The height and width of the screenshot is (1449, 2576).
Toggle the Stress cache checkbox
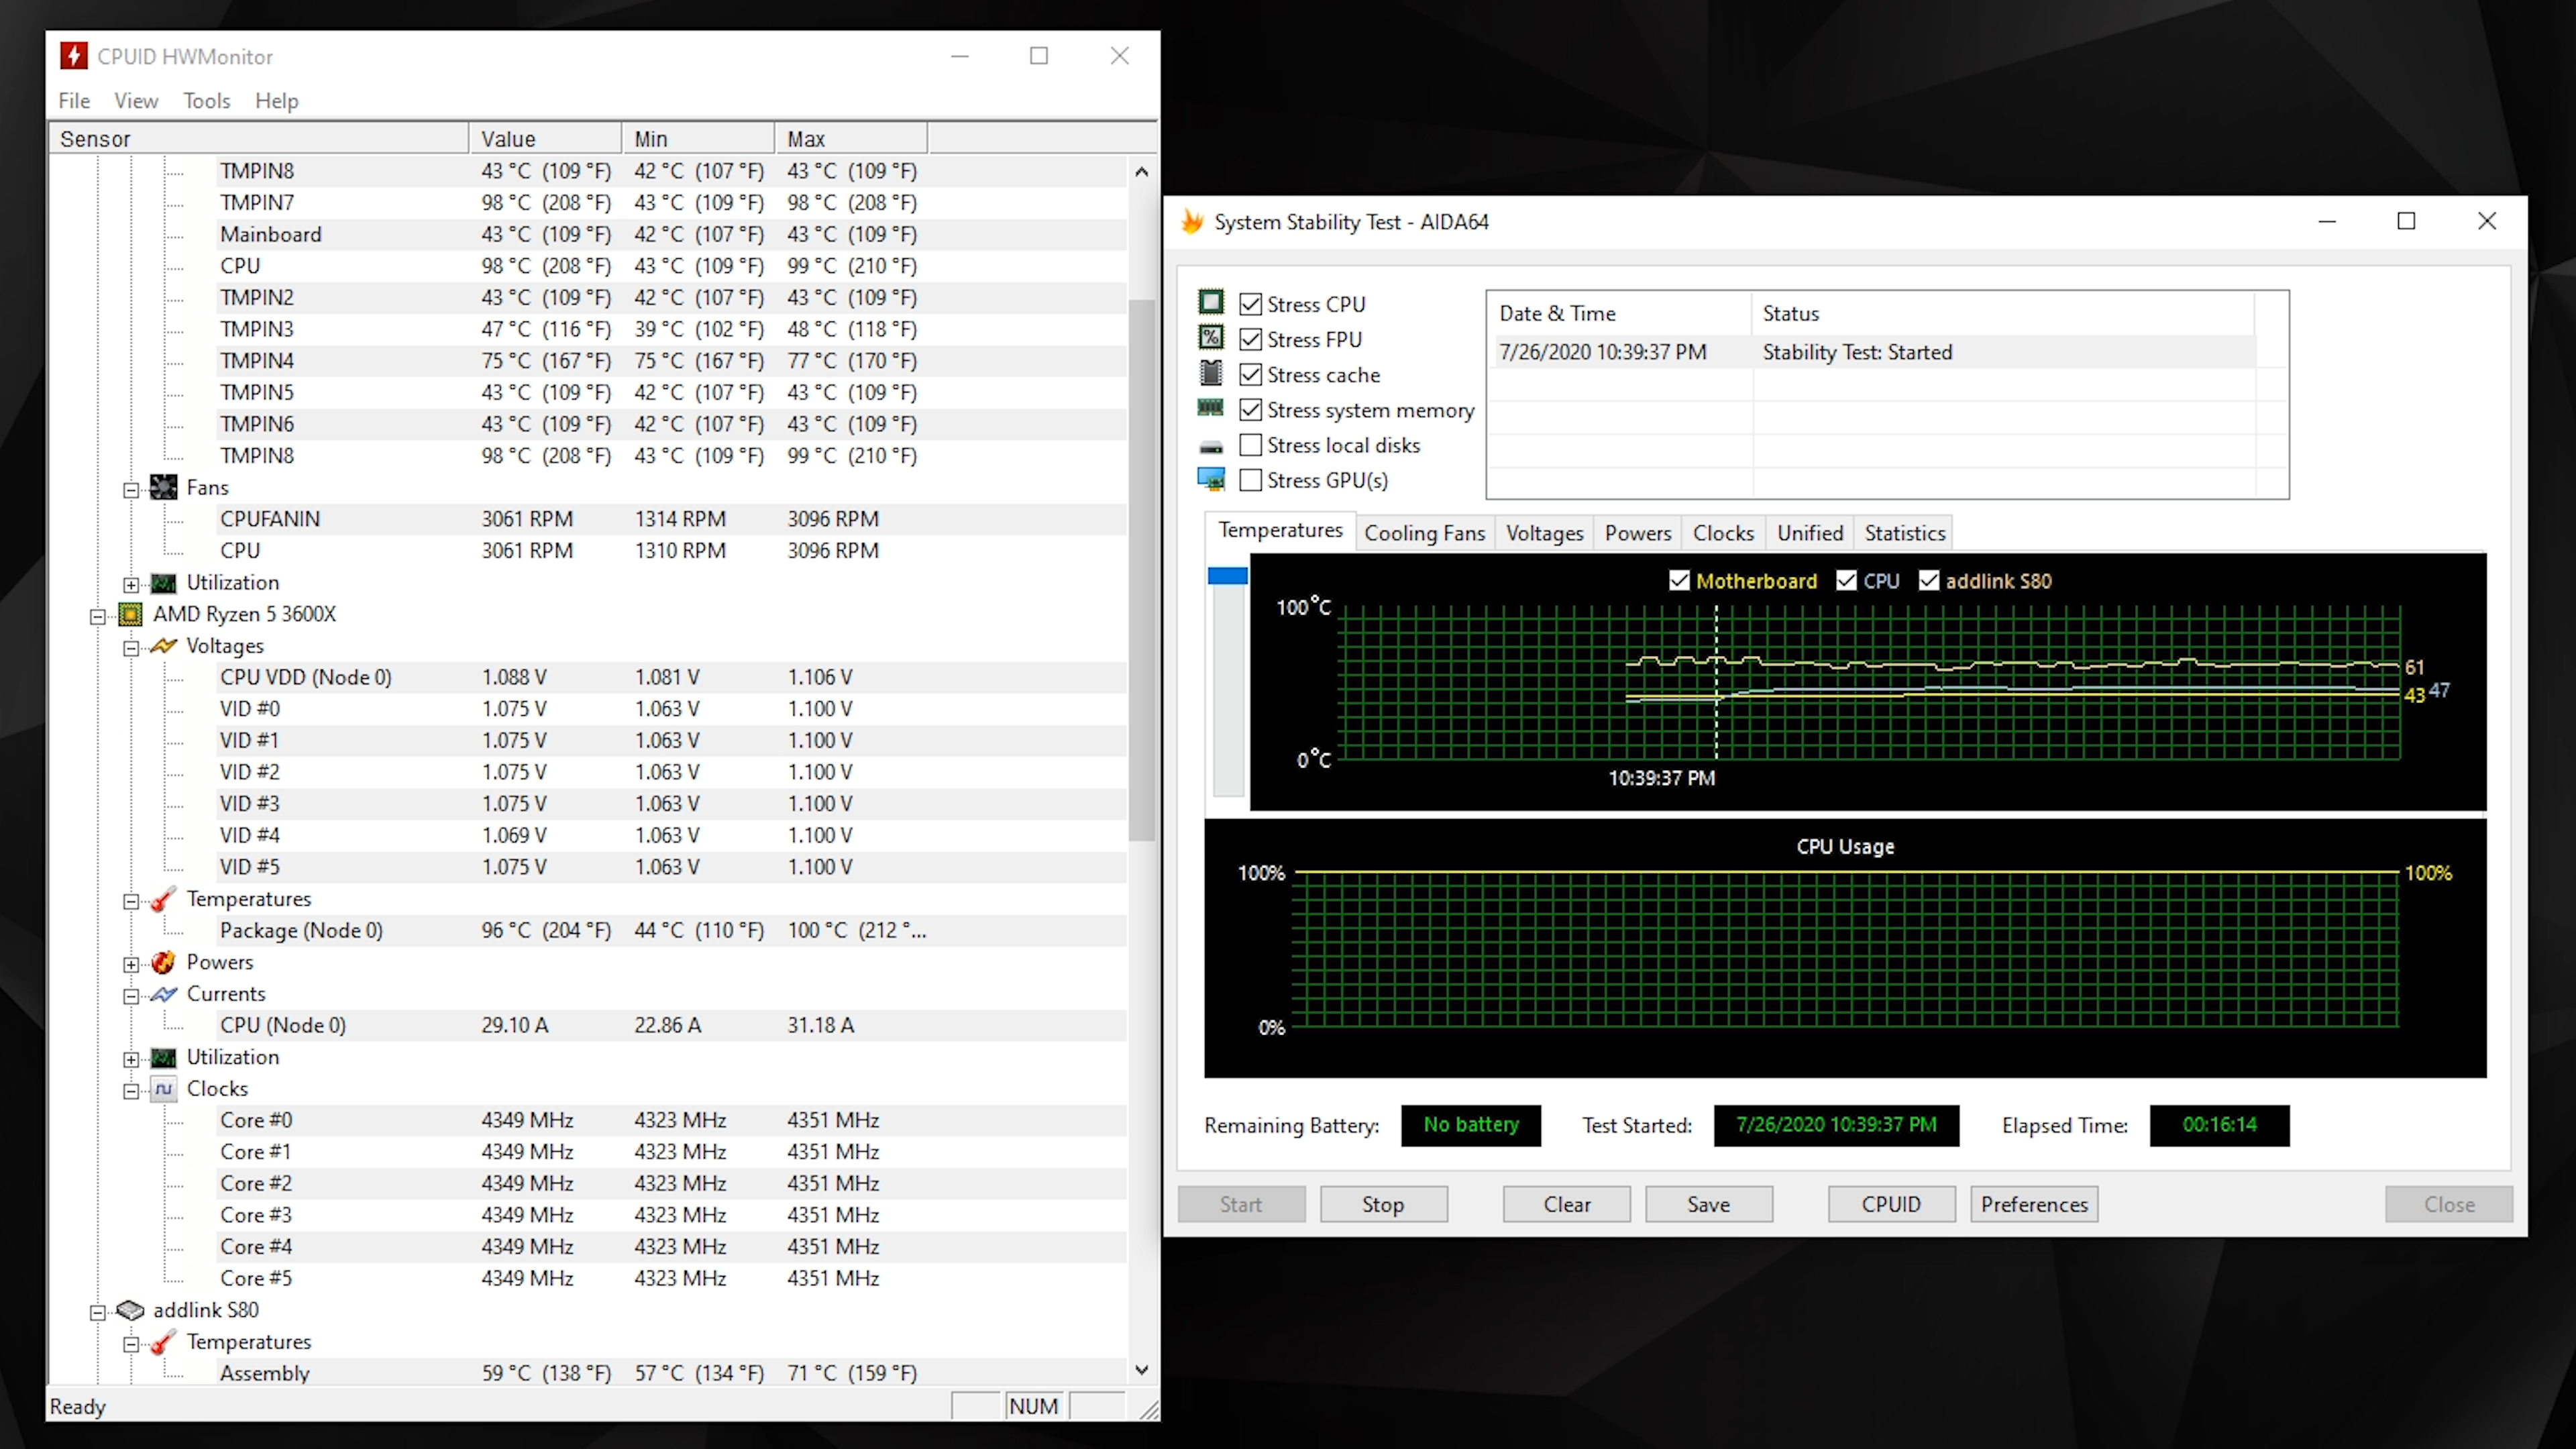(x=1251, y=375)
